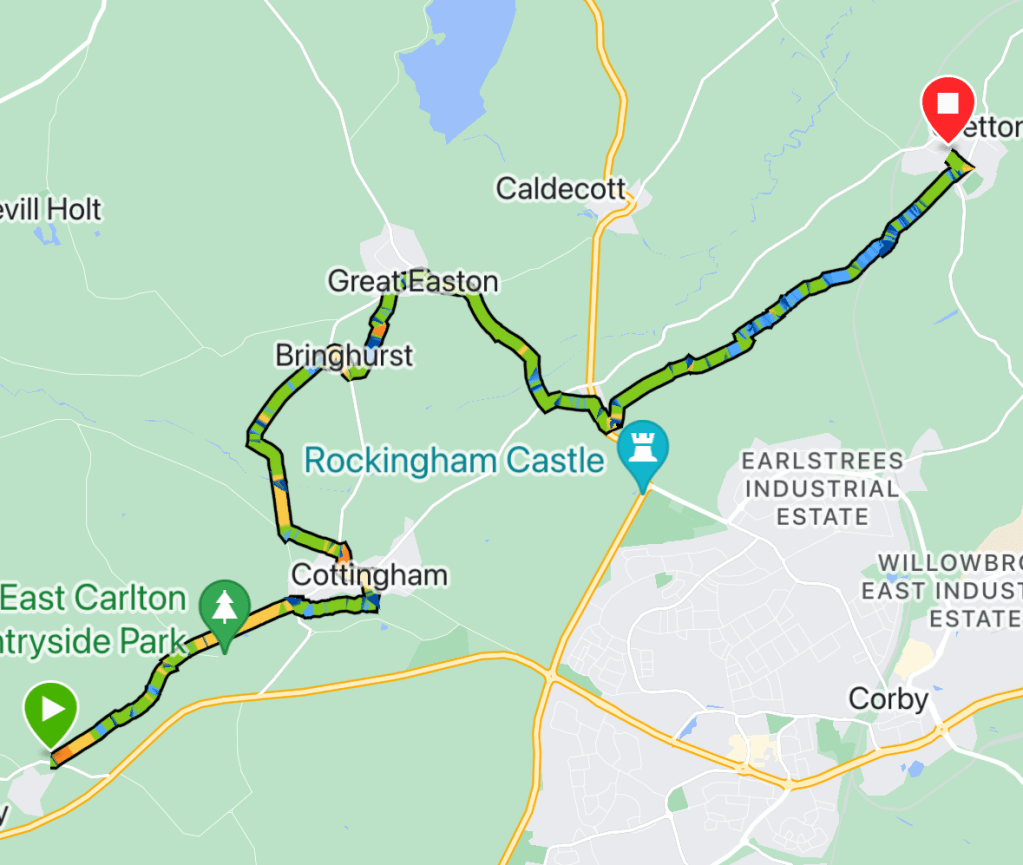The image size is (1023, 865).
Task: Click the Corby town label
Action: [888, 699]
